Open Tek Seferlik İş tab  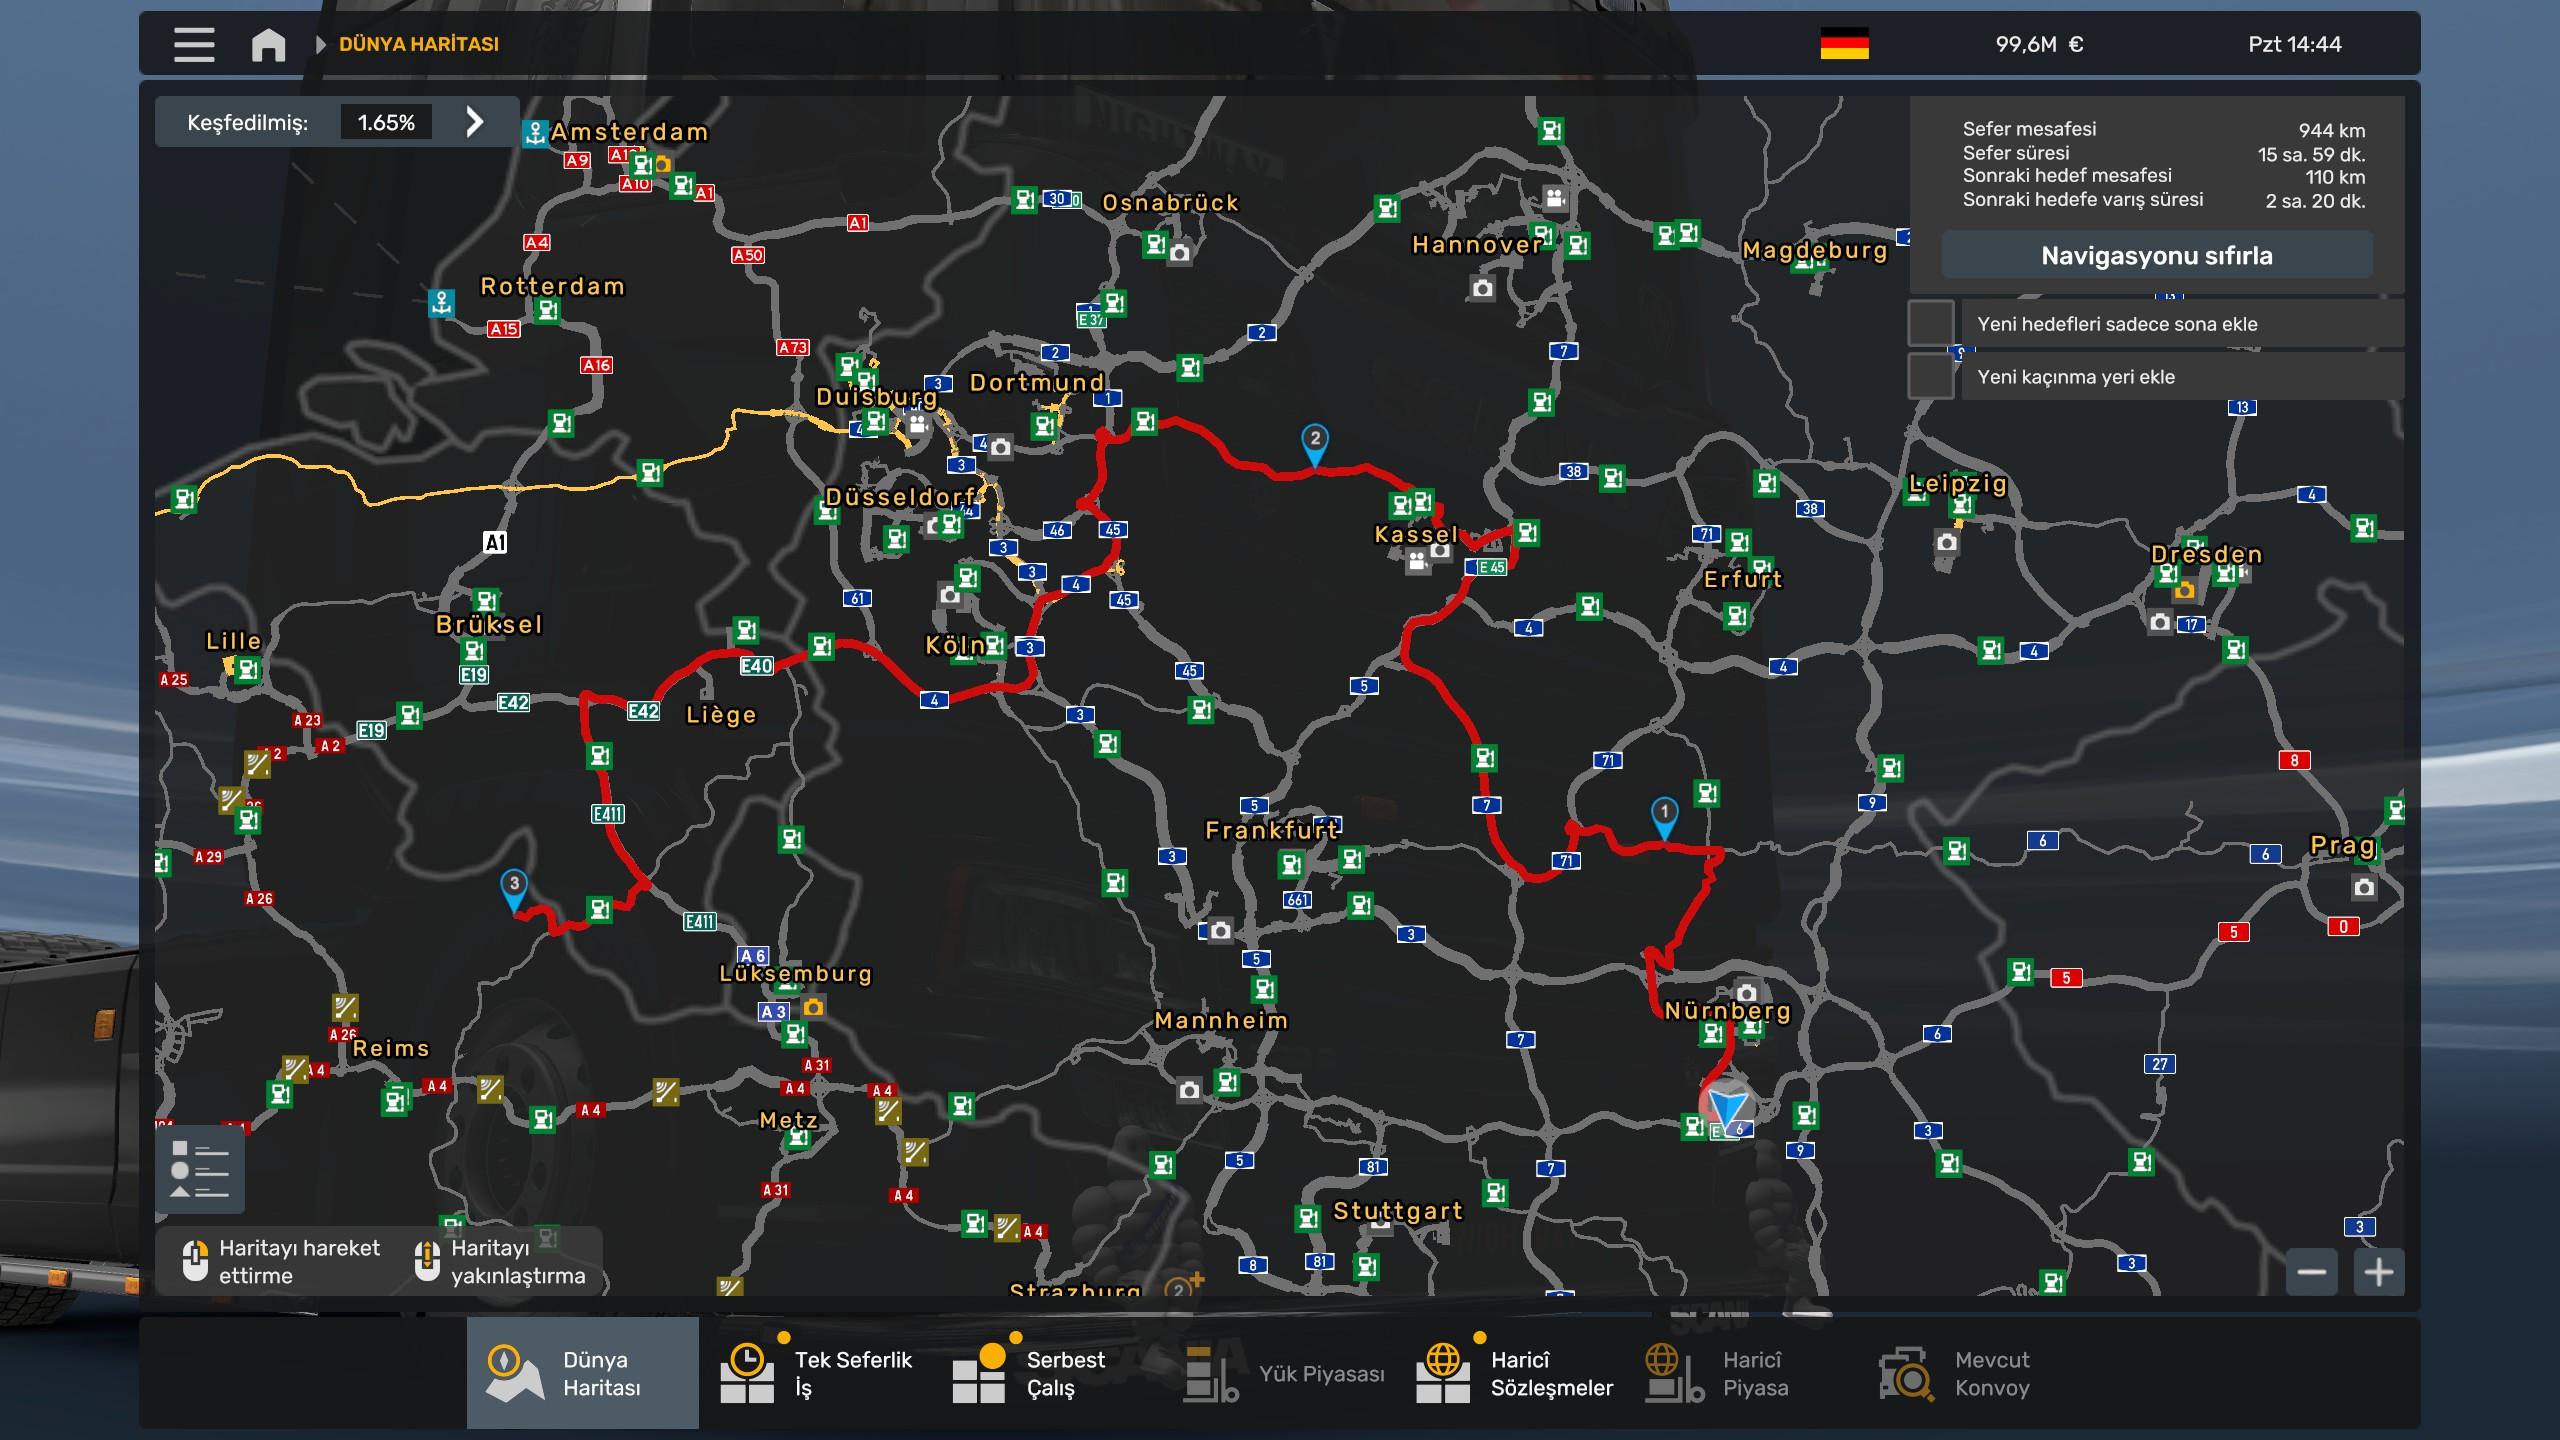pyautogui.click(x=816, y=1373)
